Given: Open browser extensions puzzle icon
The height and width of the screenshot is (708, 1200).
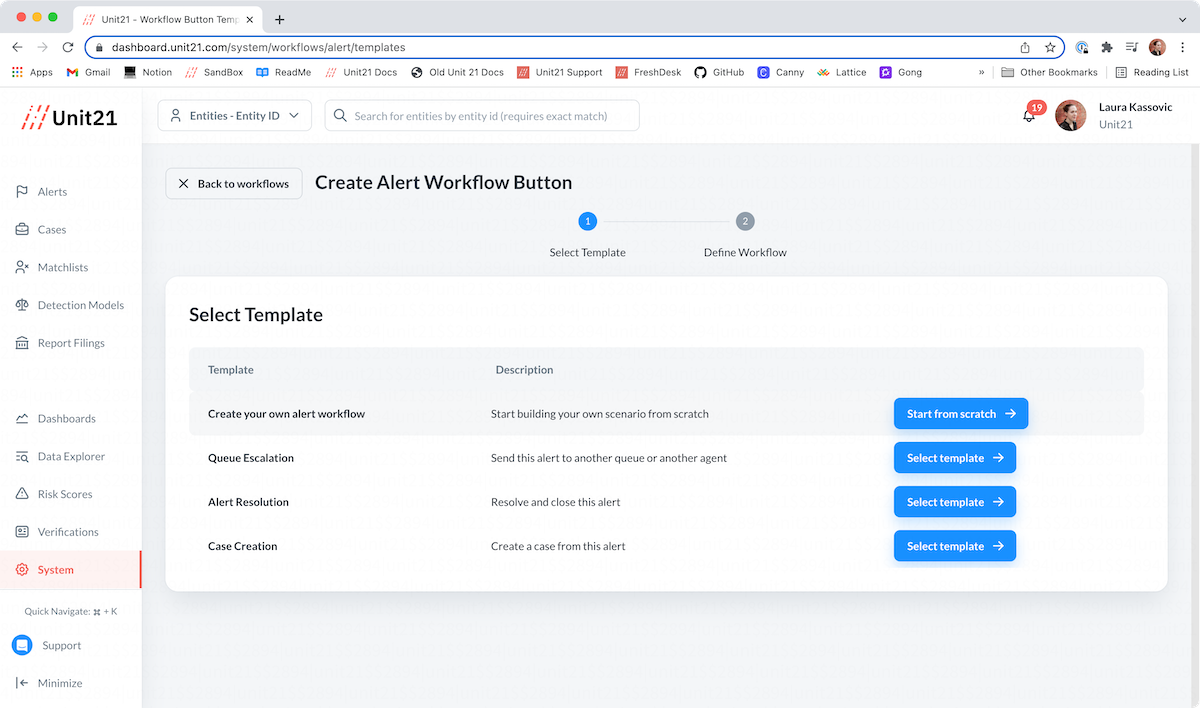Looking at the screenshot, I should point(1107,47).
